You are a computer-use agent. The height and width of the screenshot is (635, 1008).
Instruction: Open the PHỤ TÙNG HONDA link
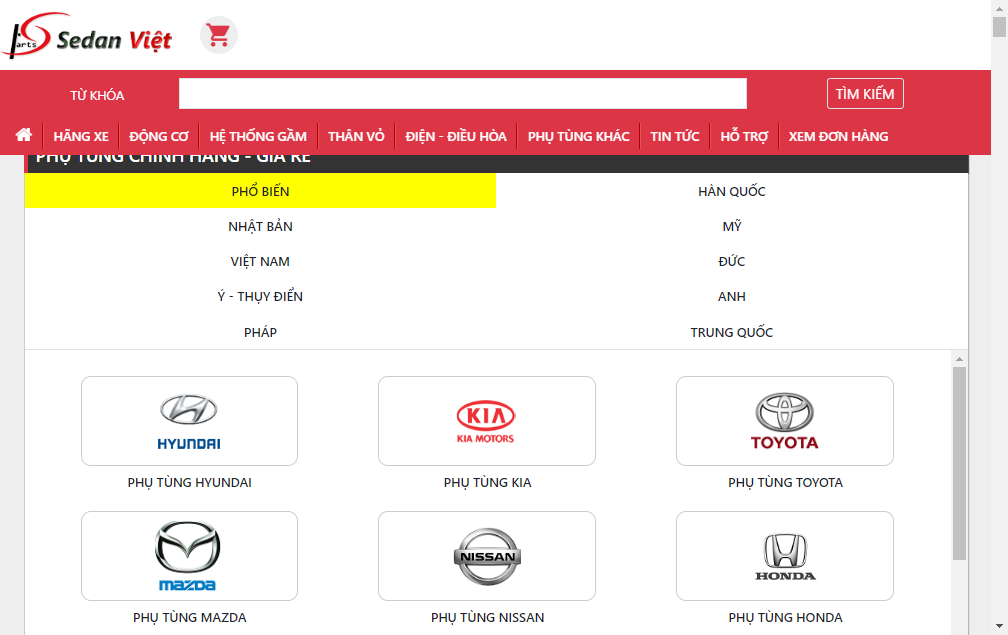(785, 618)
